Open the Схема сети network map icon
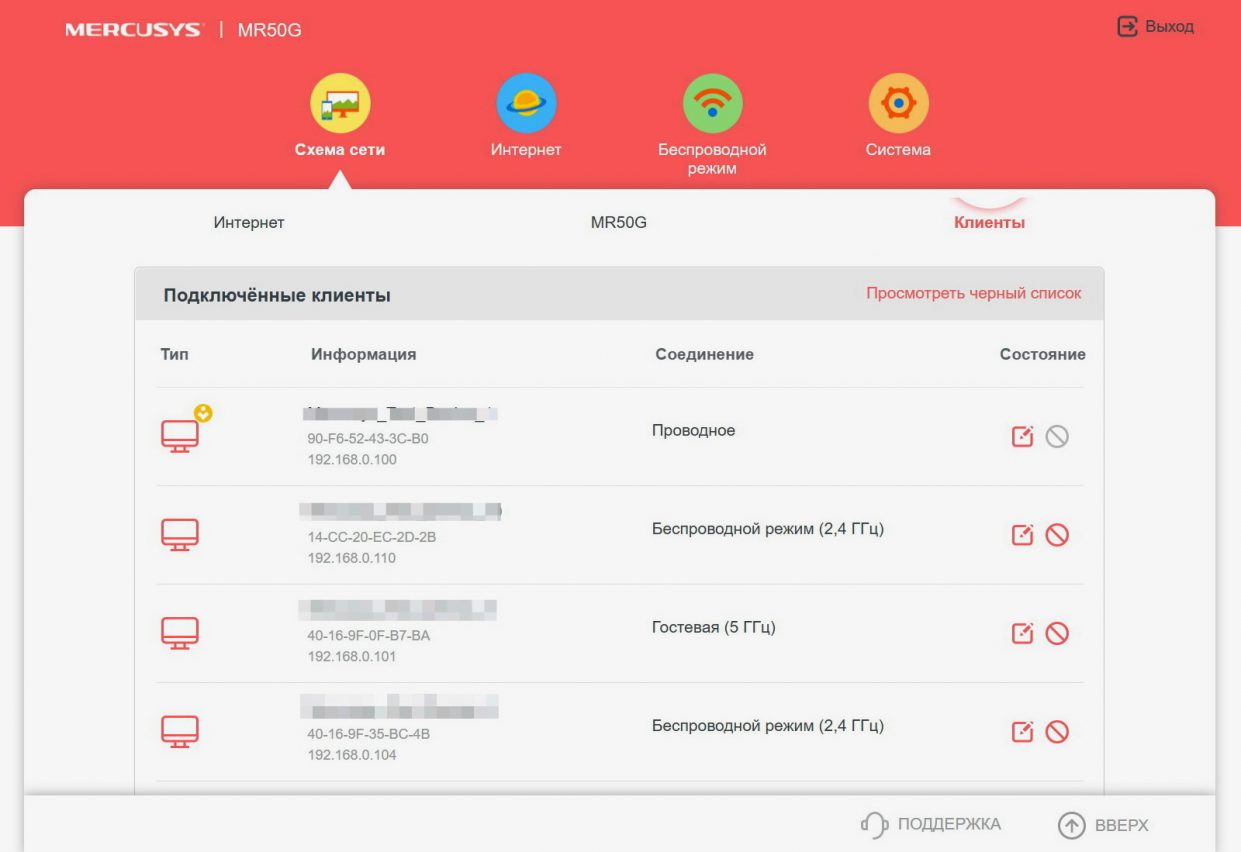 tap(340, 104)
